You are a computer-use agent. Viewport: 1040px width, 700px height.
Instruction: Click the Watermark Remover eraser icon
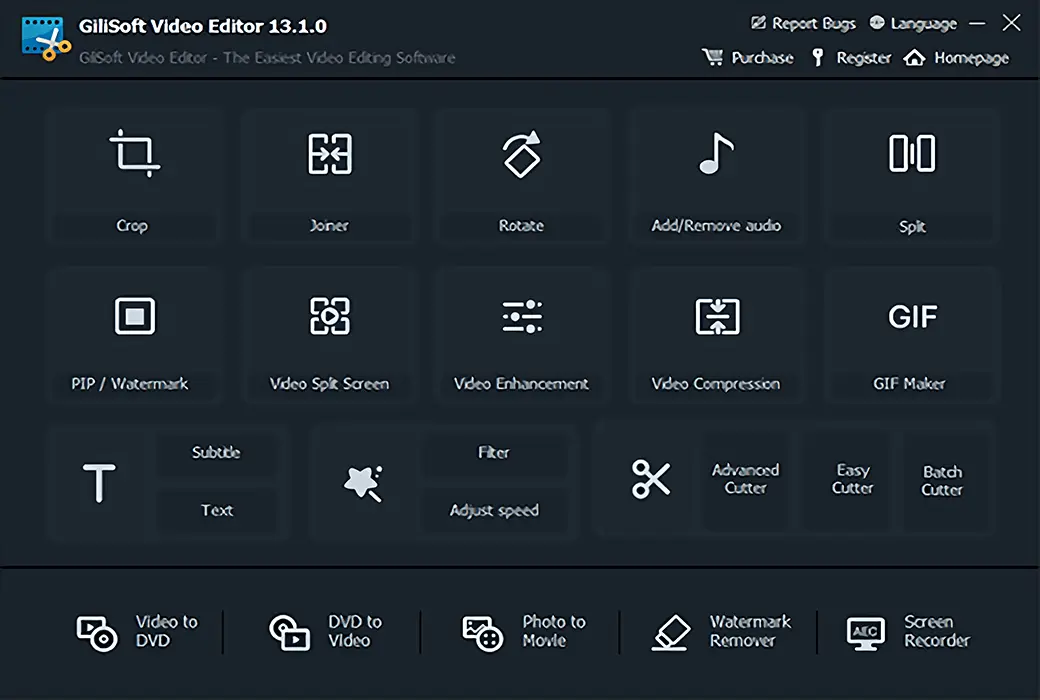click(x=671, y=632)
